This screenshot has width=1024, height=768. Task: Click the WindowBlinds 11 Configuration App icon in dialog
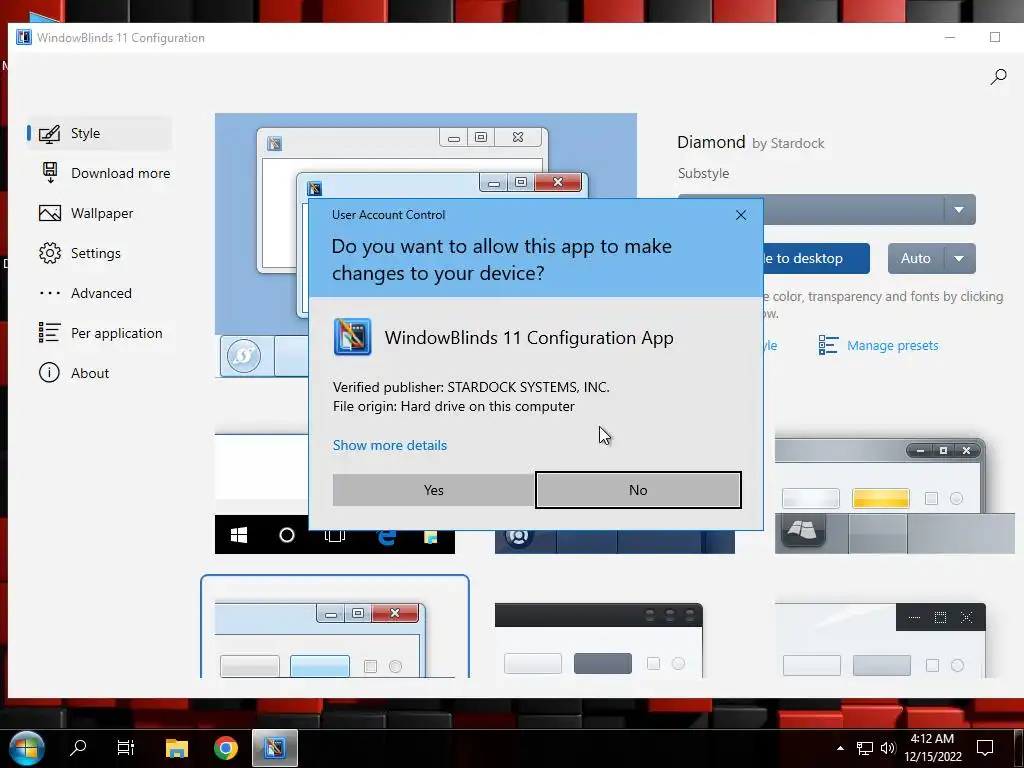[x=353, y=337]
